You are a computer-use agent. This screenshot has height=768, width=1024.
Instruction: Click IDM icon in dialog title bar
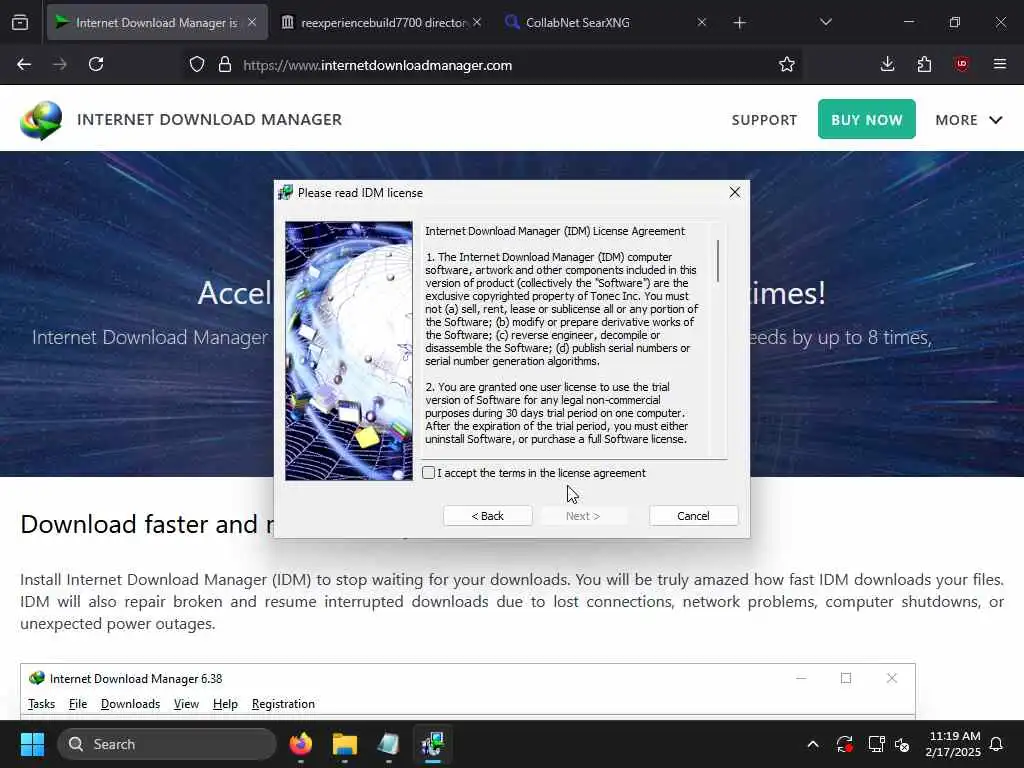(x=285, y=193)
